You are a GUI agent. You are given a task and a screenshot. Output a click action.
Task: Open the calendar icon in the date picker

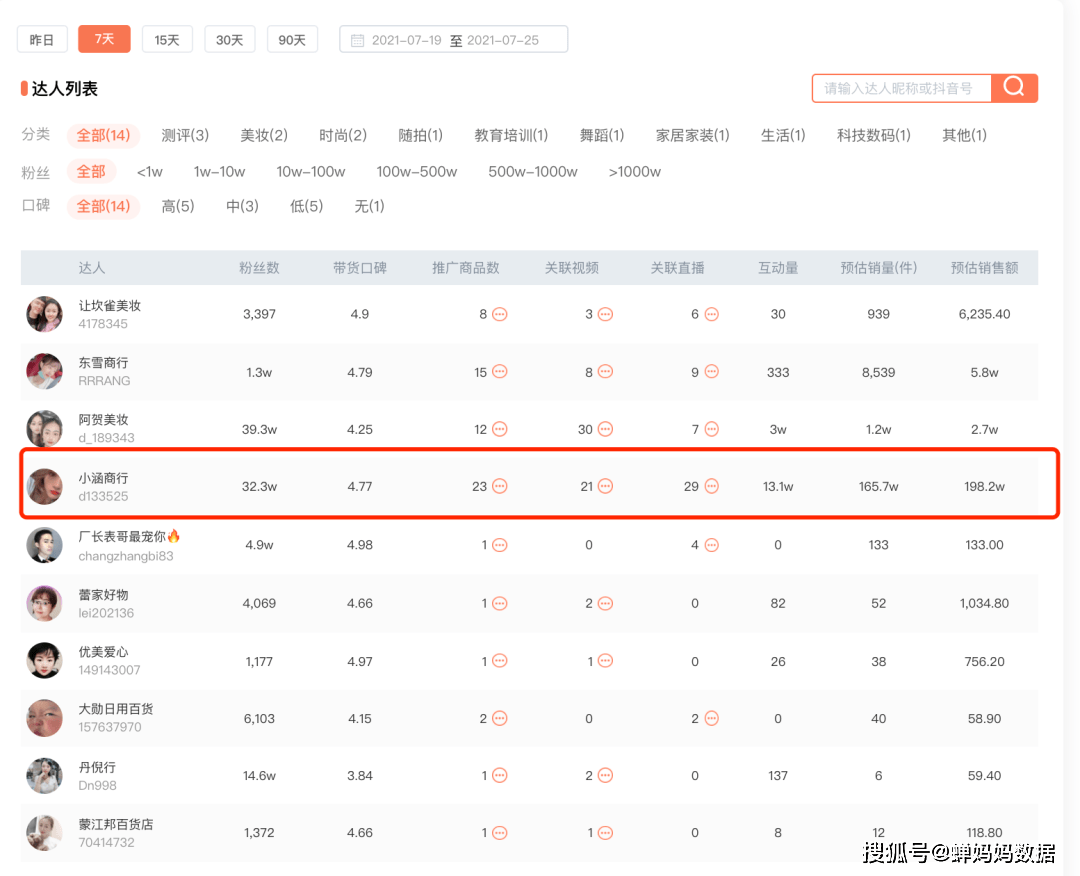pos(357,39)
